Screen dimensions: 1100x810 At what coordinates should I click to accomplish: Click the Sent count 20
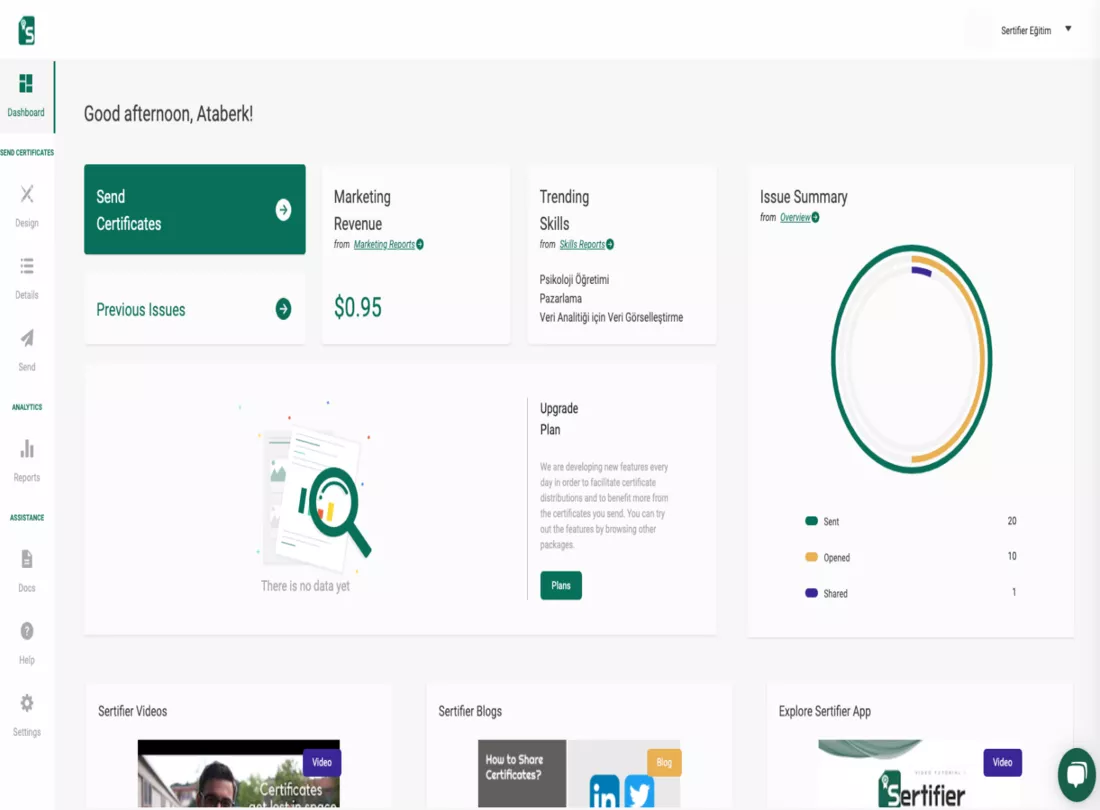pyautogui.click(x=1012, y=521)
